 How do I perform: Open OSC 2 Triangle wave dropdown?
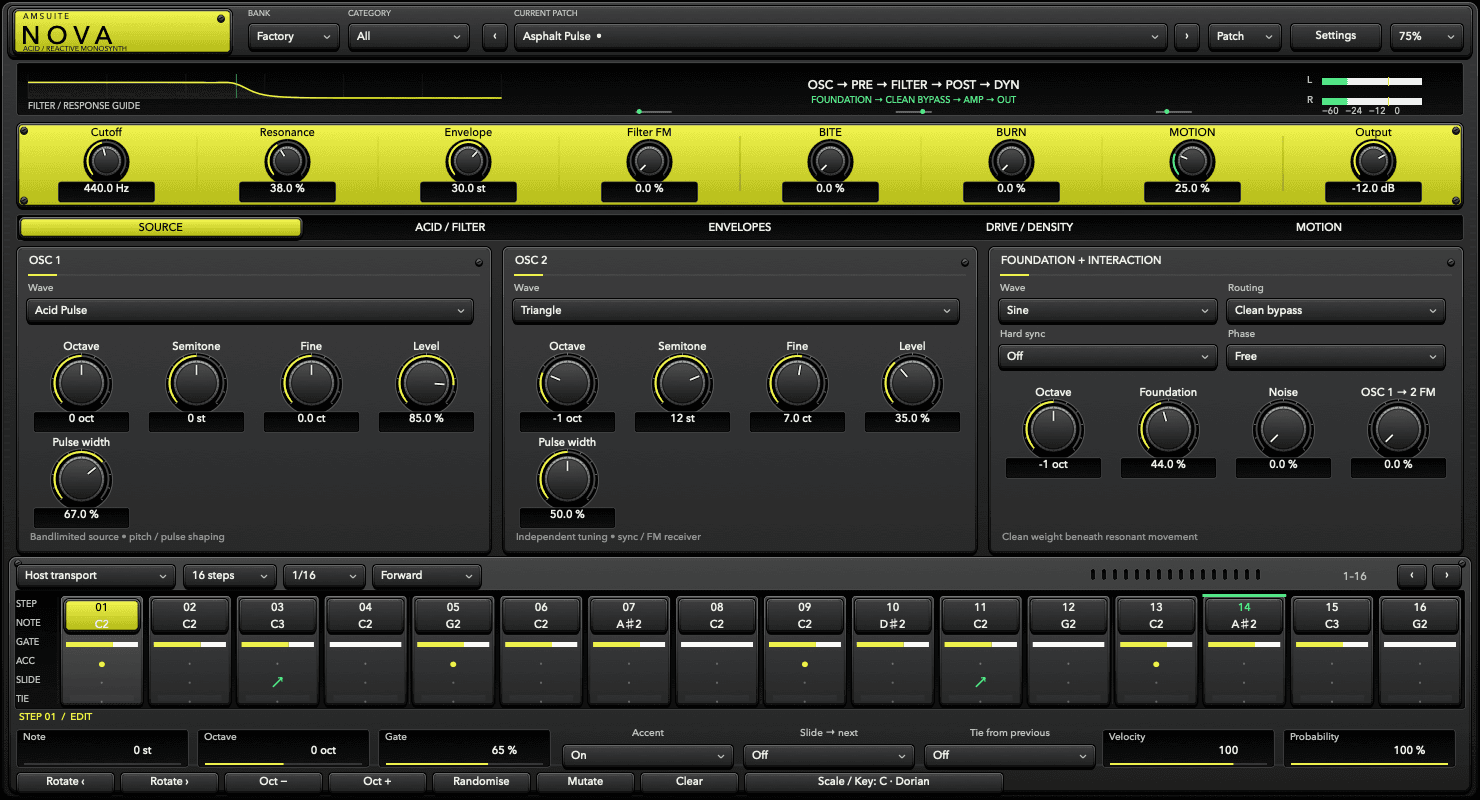point(735,310)
